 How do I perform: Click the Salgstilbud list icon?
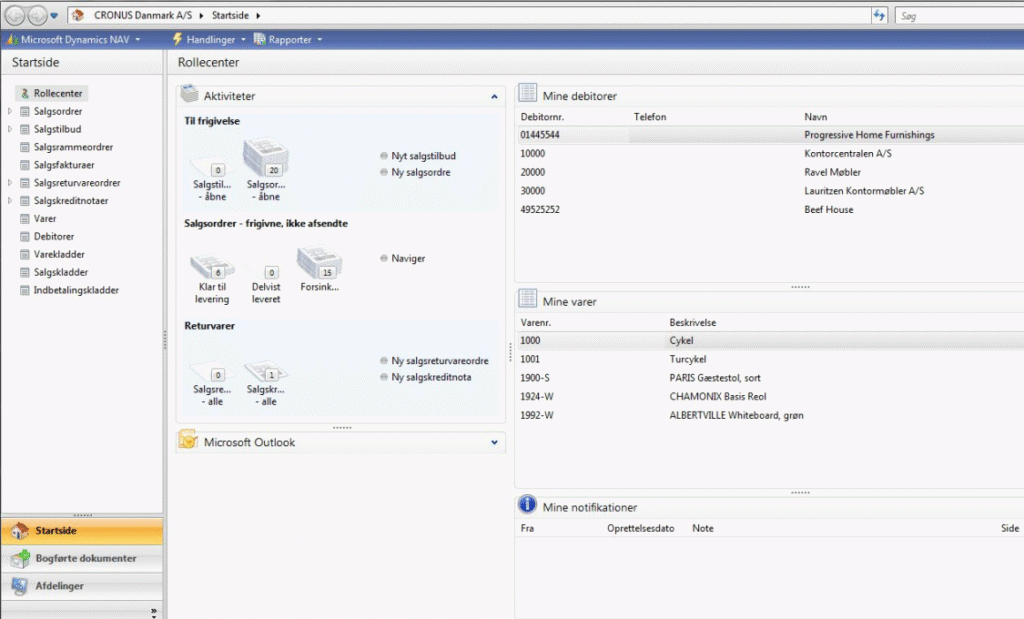click(x=25, y=129)
